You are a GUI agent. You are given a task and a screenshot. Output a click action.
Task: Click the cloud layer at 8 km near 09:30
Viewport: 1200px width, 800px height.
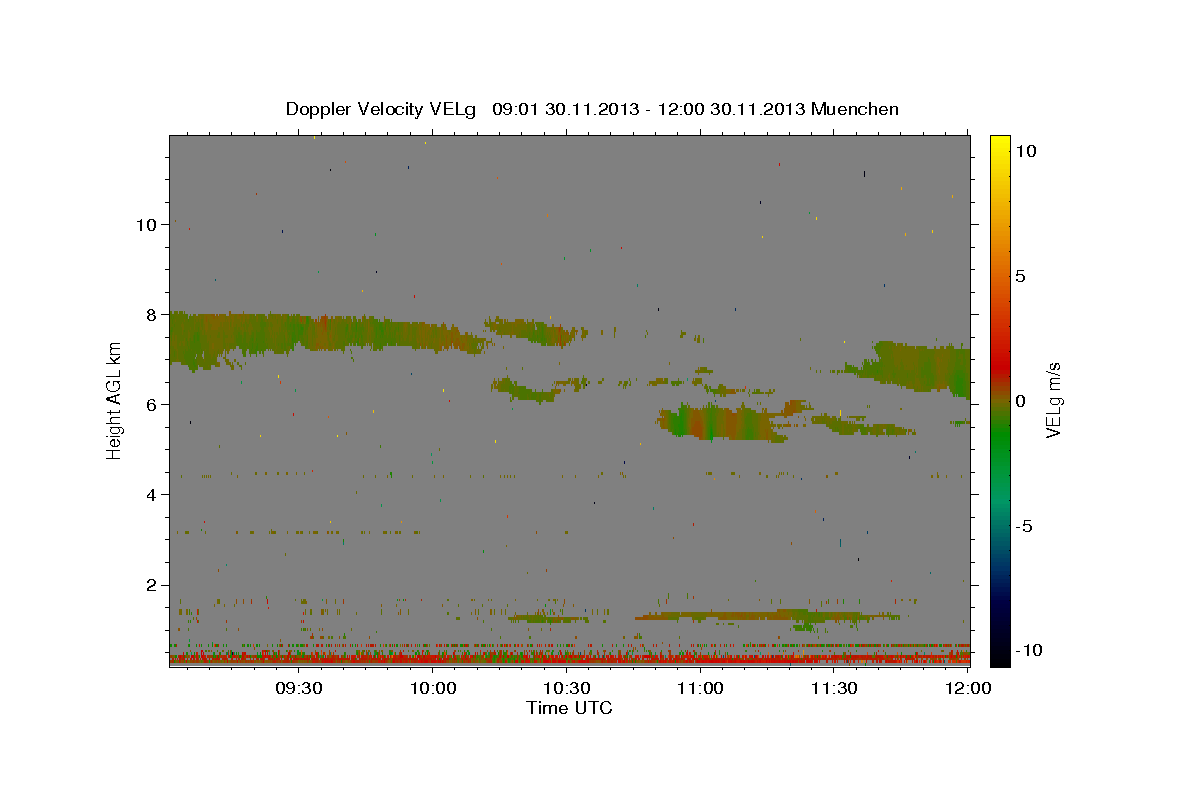[x=330, y=333]
